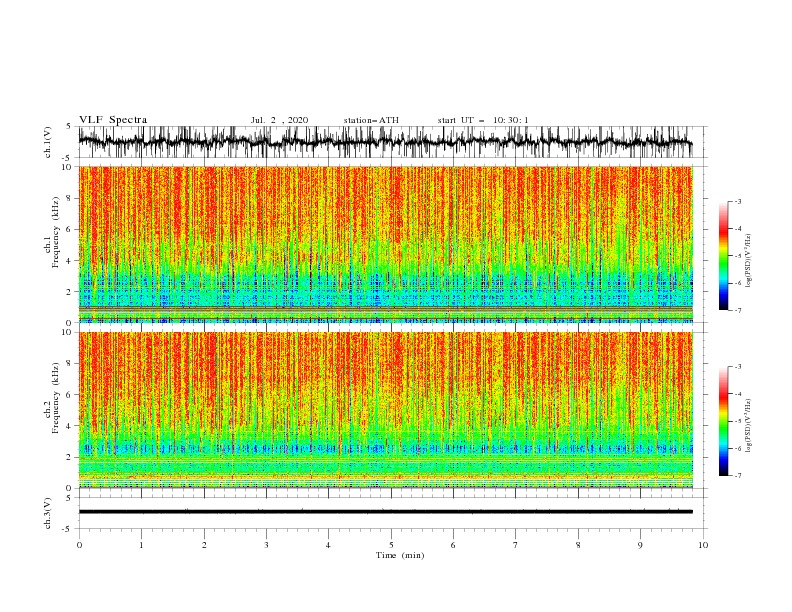Click the "ch.1(V)" axis label
The height and width of the screenshot is (612, 792).
[x=48, y=142]
